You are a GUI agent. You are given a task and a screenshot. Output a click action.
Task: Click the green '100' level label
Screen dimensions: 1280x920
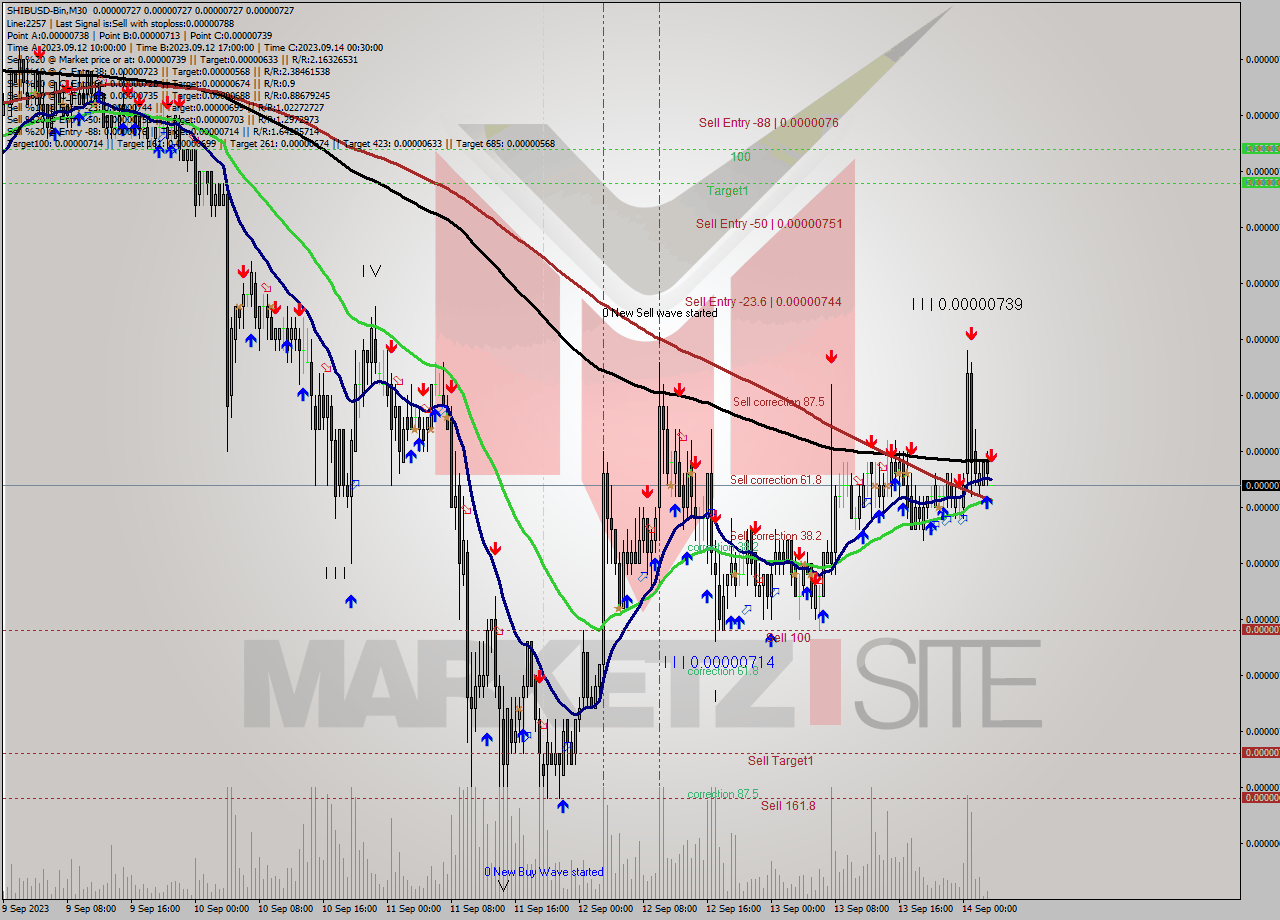740,157
